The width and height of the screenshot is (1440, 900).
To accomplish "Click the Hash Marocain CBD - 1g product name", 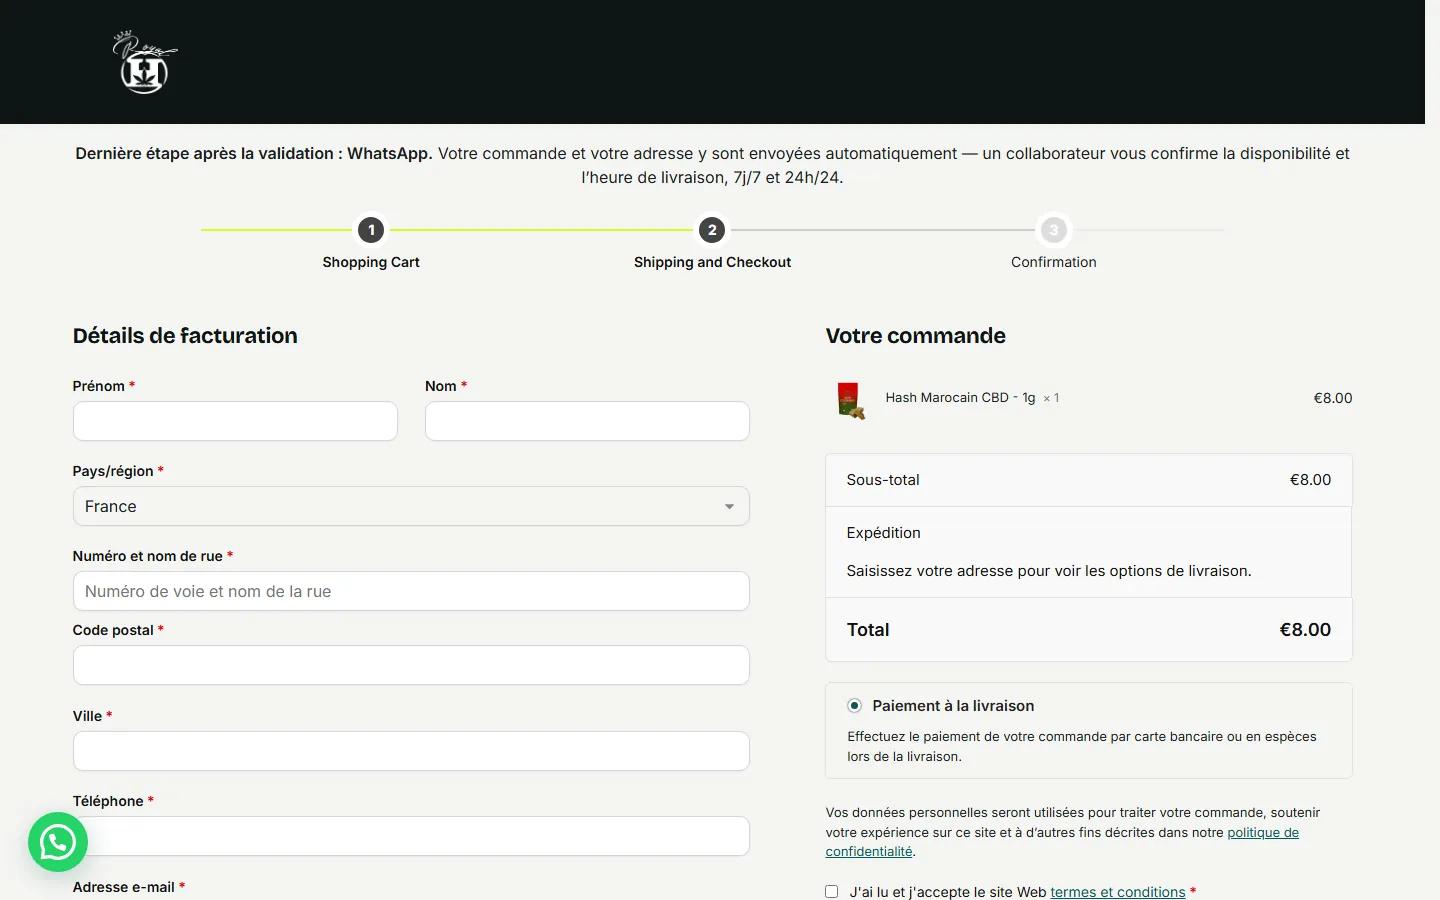I will point(960,398).
